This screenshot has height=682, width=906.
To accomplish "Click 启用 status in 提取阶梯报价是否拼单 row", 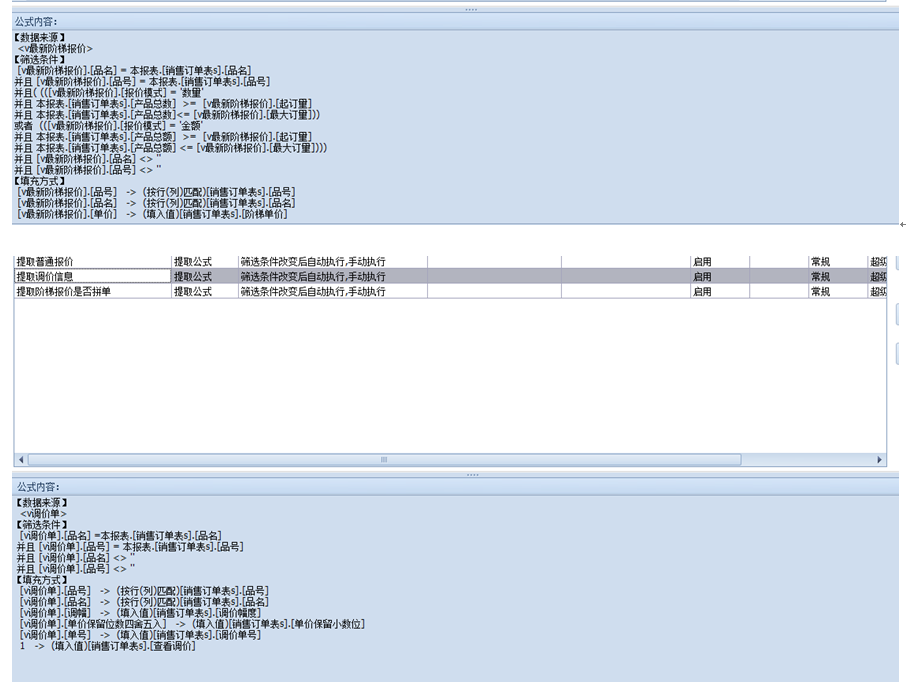I will [x=719, y=291].
